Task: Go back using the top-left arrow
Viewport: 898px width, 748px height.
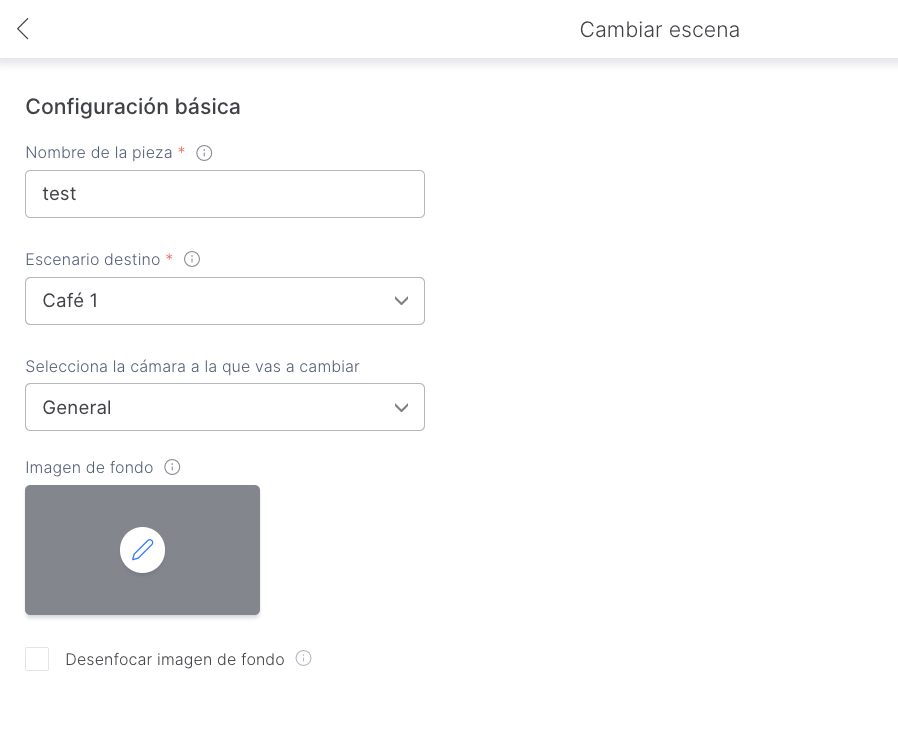Action: [23, 29]
